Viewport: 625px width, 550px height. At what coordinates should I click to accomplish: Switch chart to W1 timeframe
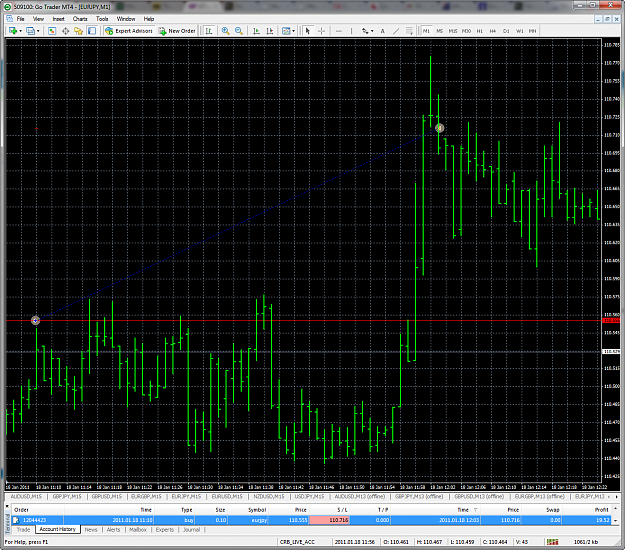click(519, 31)
